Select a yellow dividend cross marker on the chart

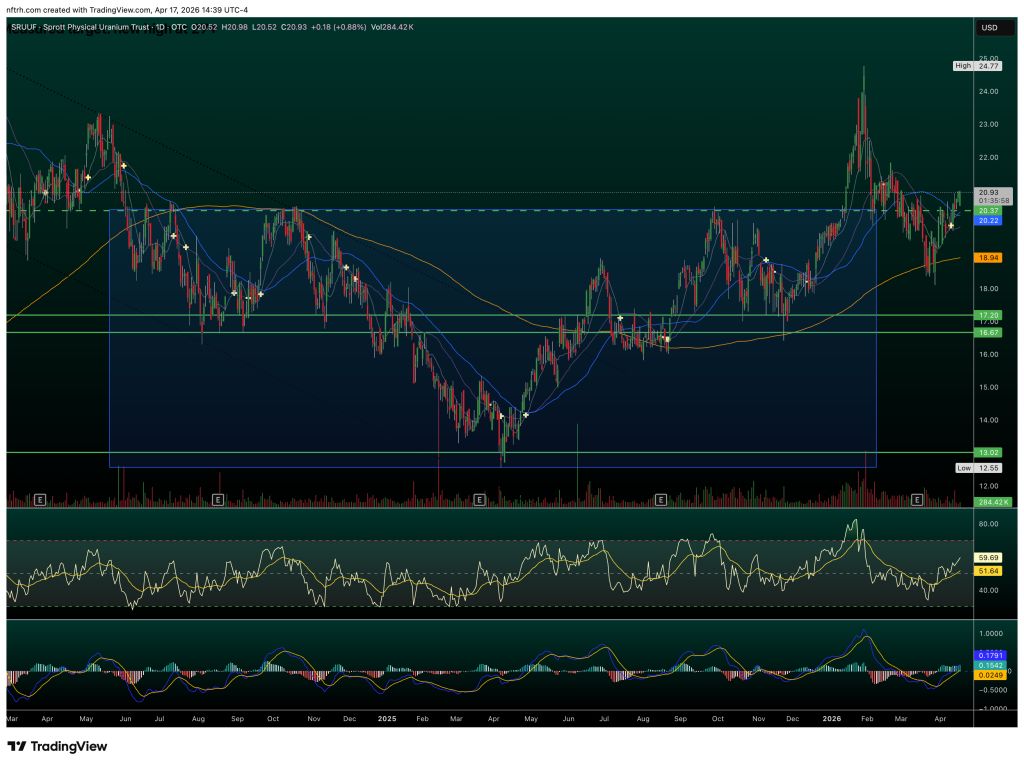click(123, 166)
